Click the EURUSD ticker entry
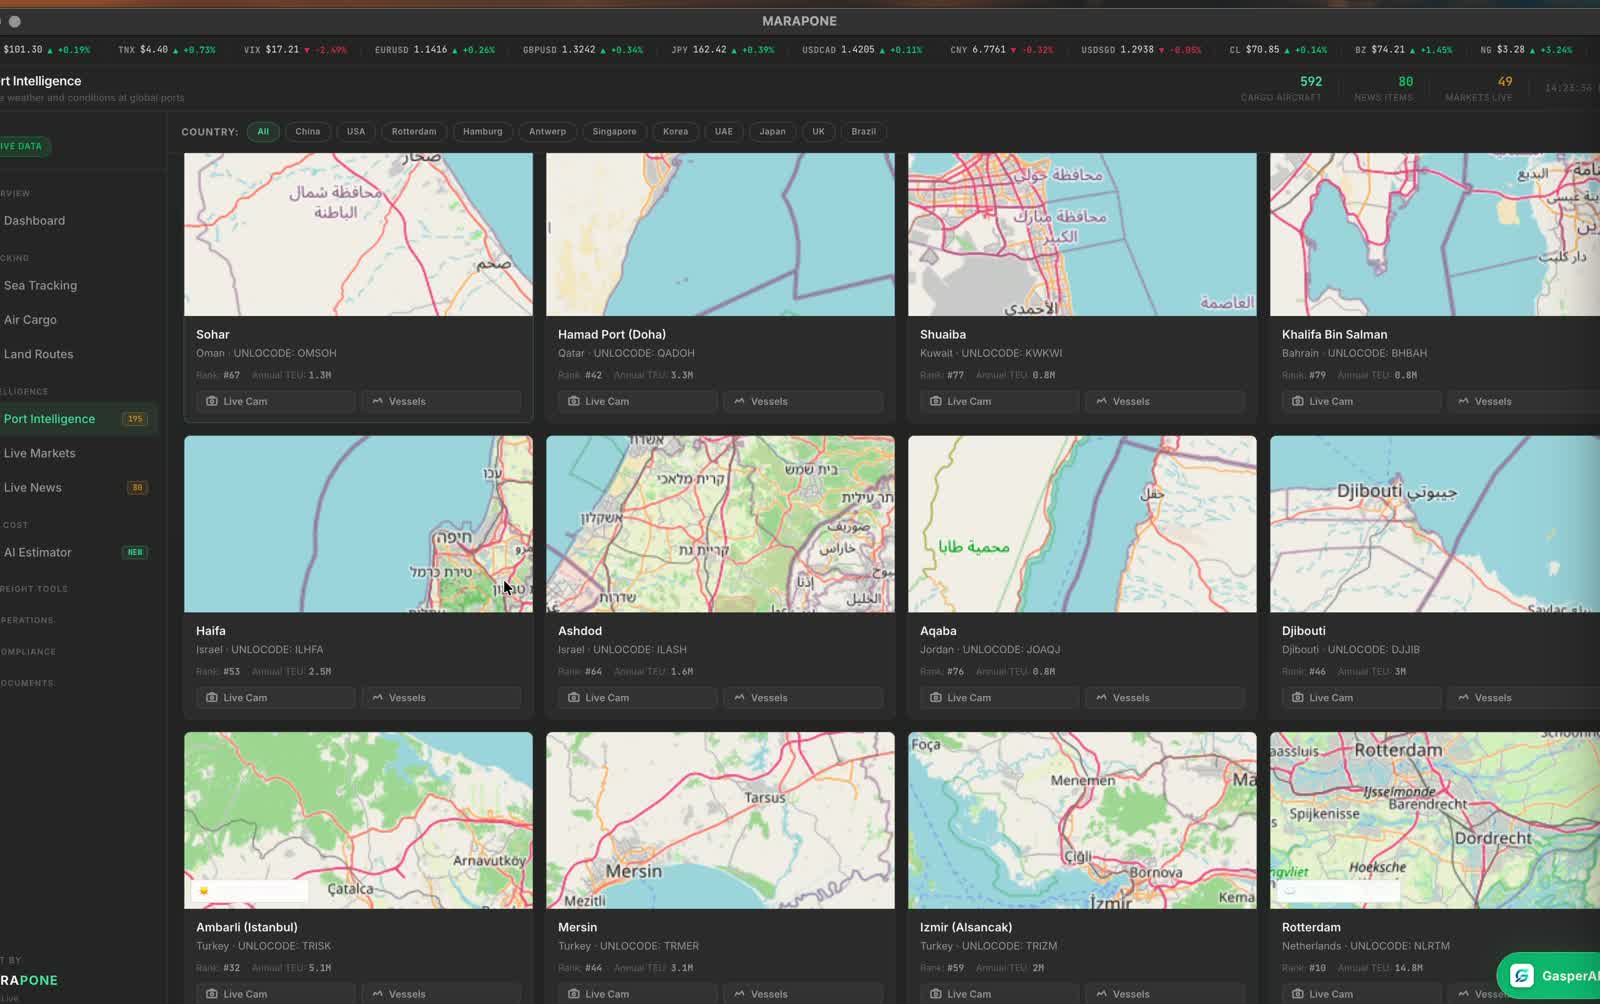Image resolution: width=1600 pixels, height=1004 pixels. 435,49
